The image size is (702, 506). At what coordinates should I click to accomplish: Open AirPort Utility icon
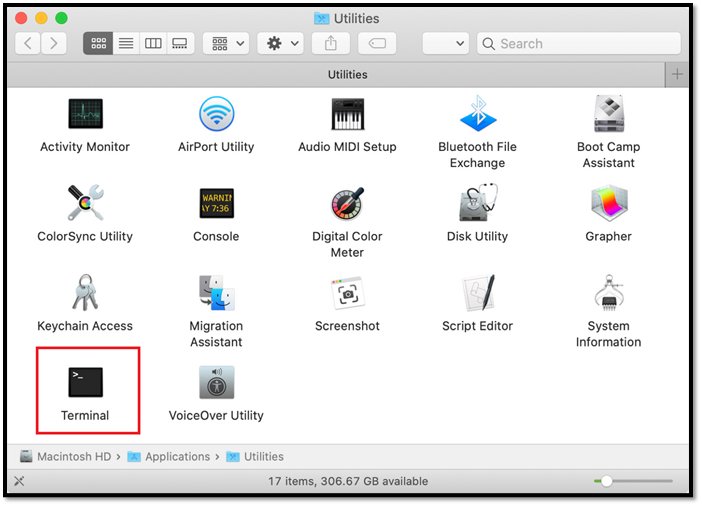pyautogui.click(x=216, y=114)
